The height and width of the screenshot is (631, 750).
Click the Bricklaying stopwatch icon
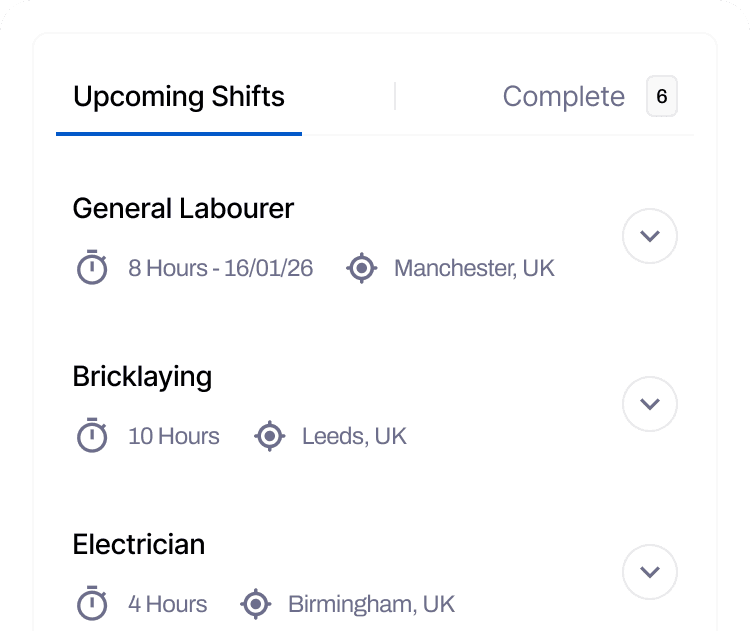pos(92,436)
